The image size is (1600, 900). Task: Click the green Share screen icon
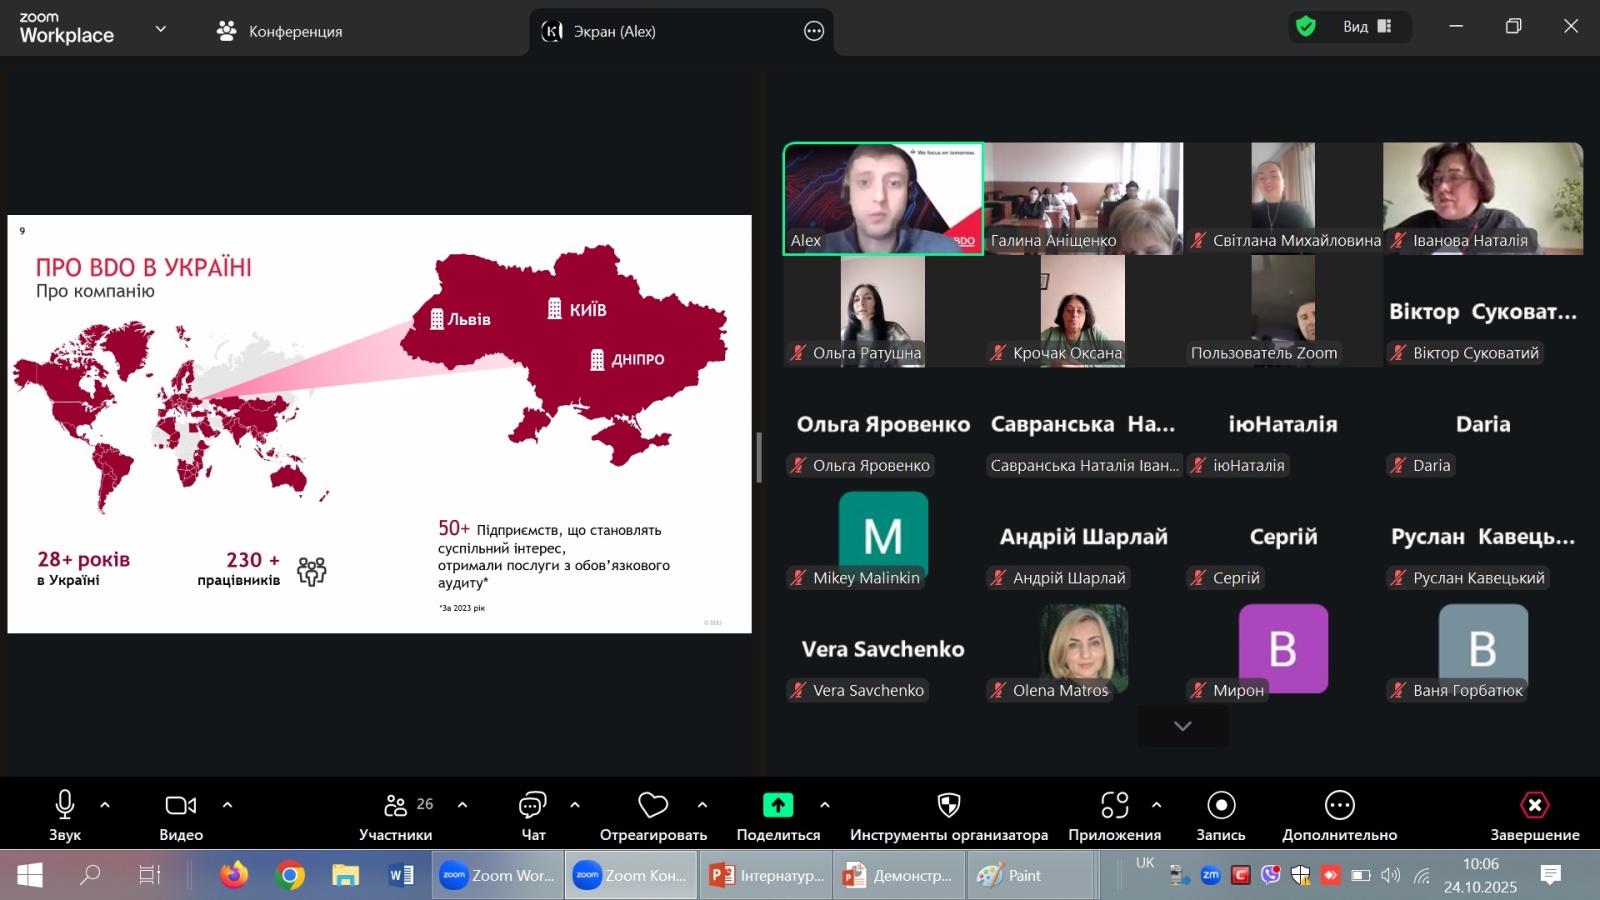tap(778, 806)
